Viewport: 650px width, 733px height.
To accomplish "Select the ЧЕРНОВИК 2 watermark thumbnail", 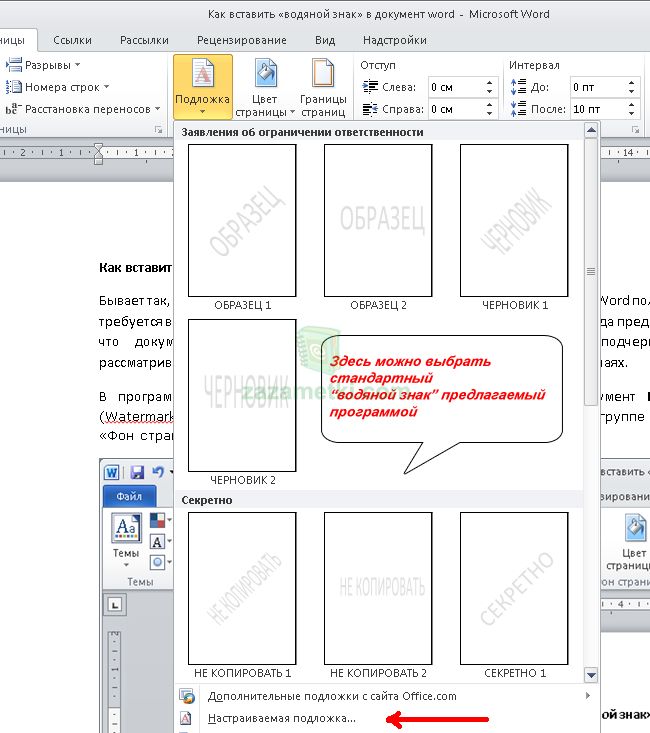I will (x=242, y=395).
